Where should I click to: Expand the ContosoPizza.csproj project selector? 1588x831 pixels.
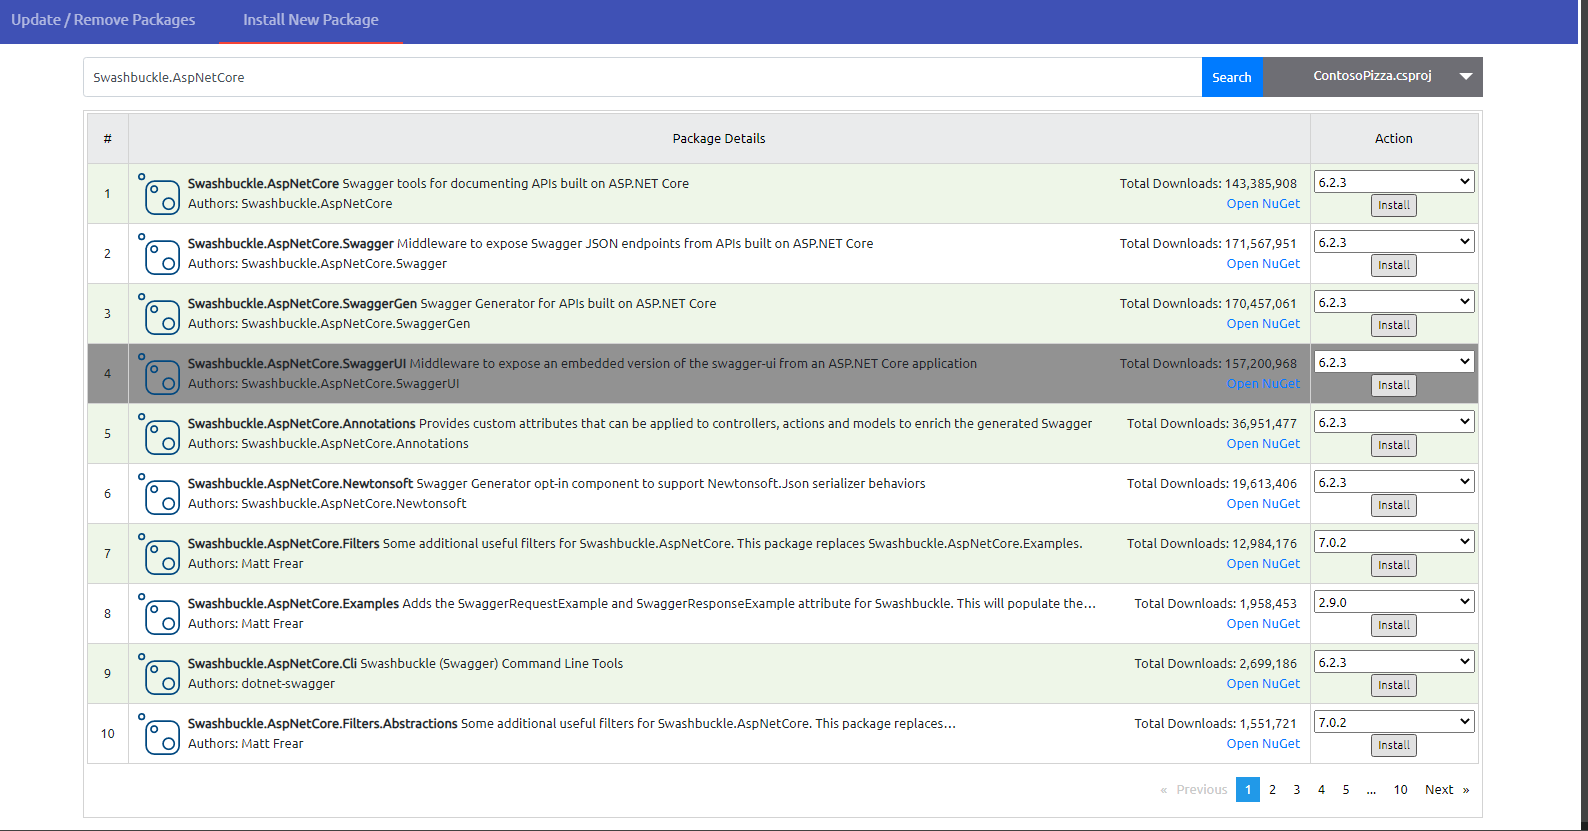coord(1373,77)
